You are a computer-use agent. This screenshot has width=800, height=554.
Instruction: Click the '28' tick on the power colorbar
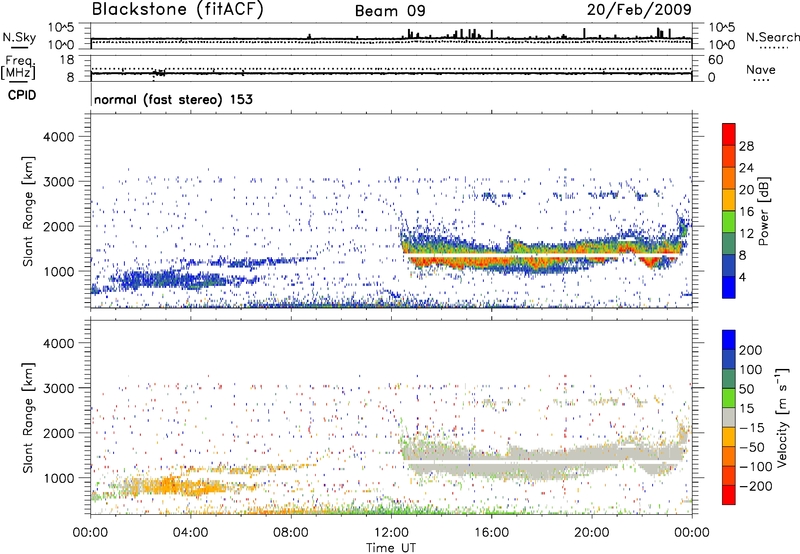click(x=746, y=146)
